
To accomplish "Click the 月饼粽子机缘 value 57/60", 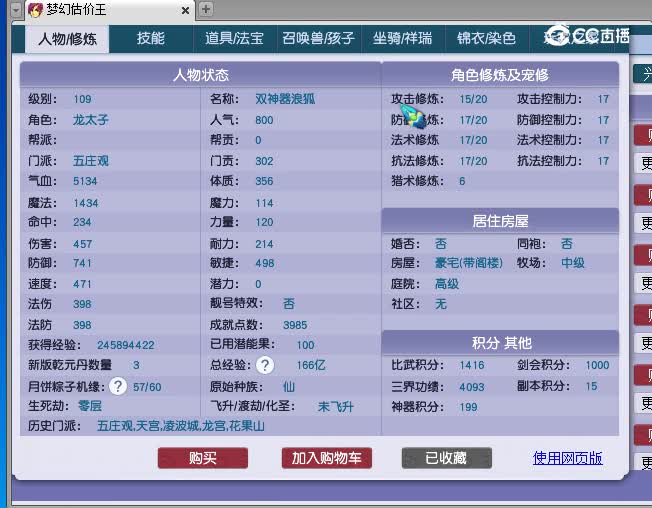I will click(147, 387).
